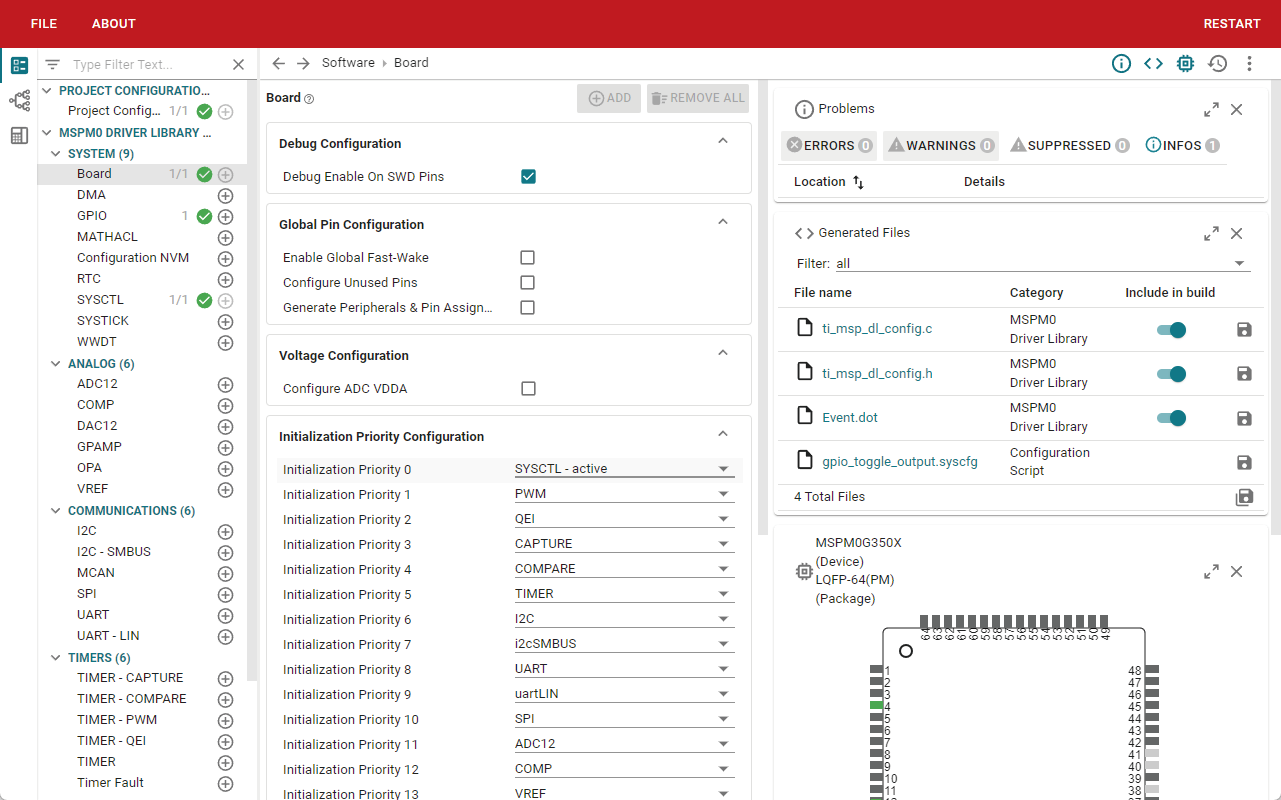Click the ADD button

609,98
